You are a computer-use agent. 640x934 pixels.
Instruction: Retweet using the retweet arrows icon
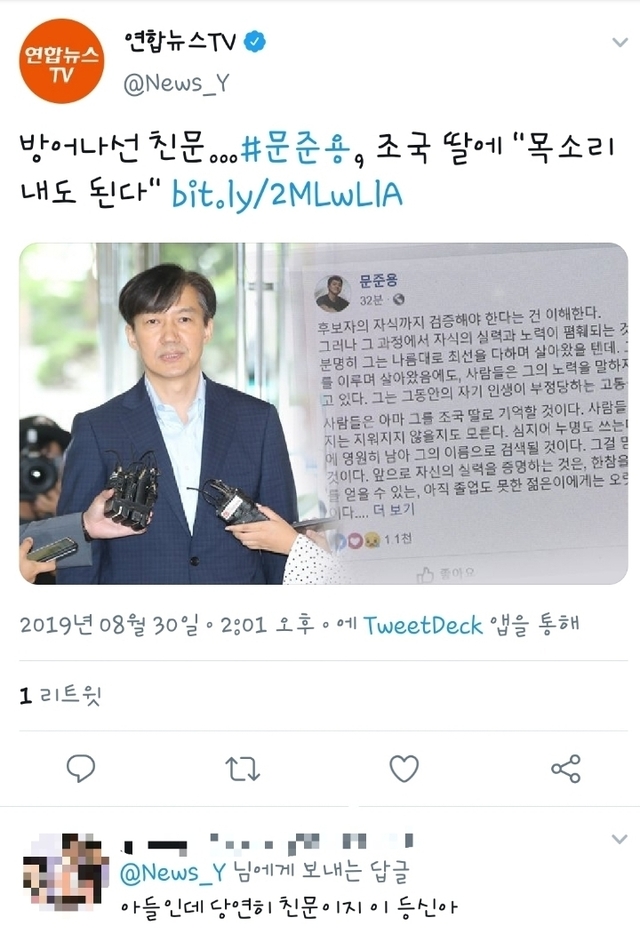(x=243, y=768)
